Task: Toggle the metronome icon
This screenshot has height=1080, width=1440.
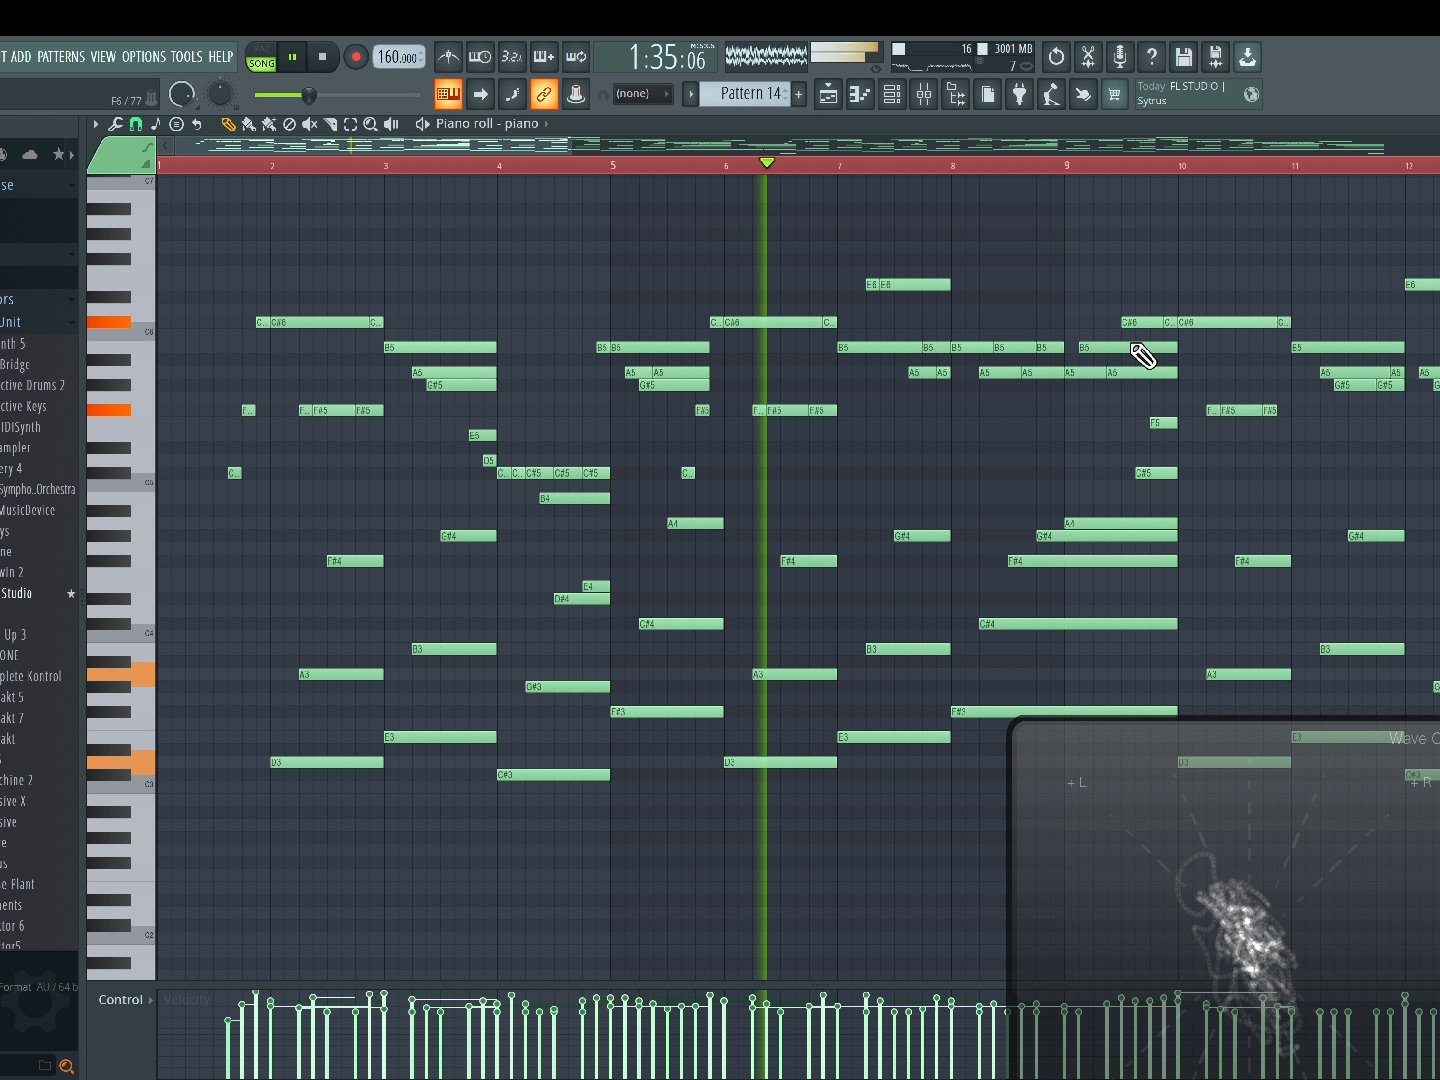Action: click(x=448, y=57)
